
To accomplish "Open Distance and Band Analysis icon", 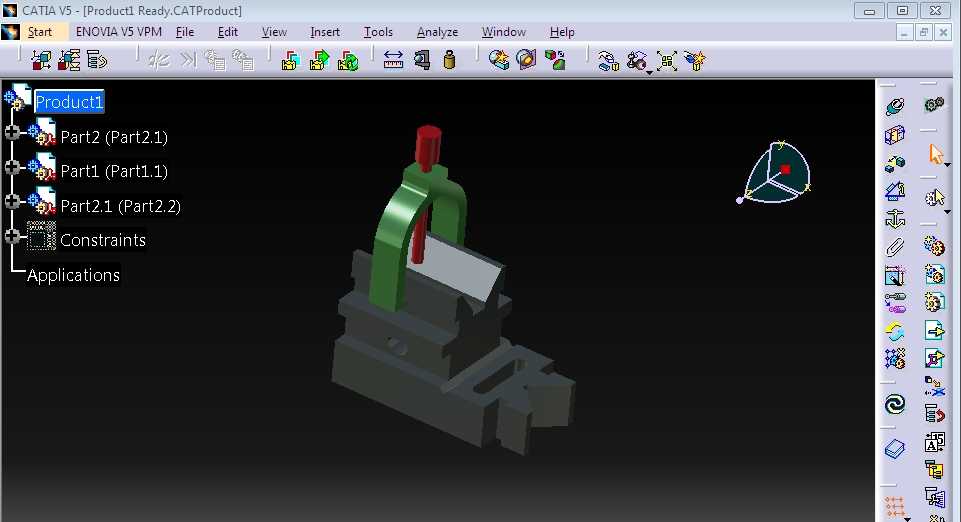I will [x=555, y=60].
